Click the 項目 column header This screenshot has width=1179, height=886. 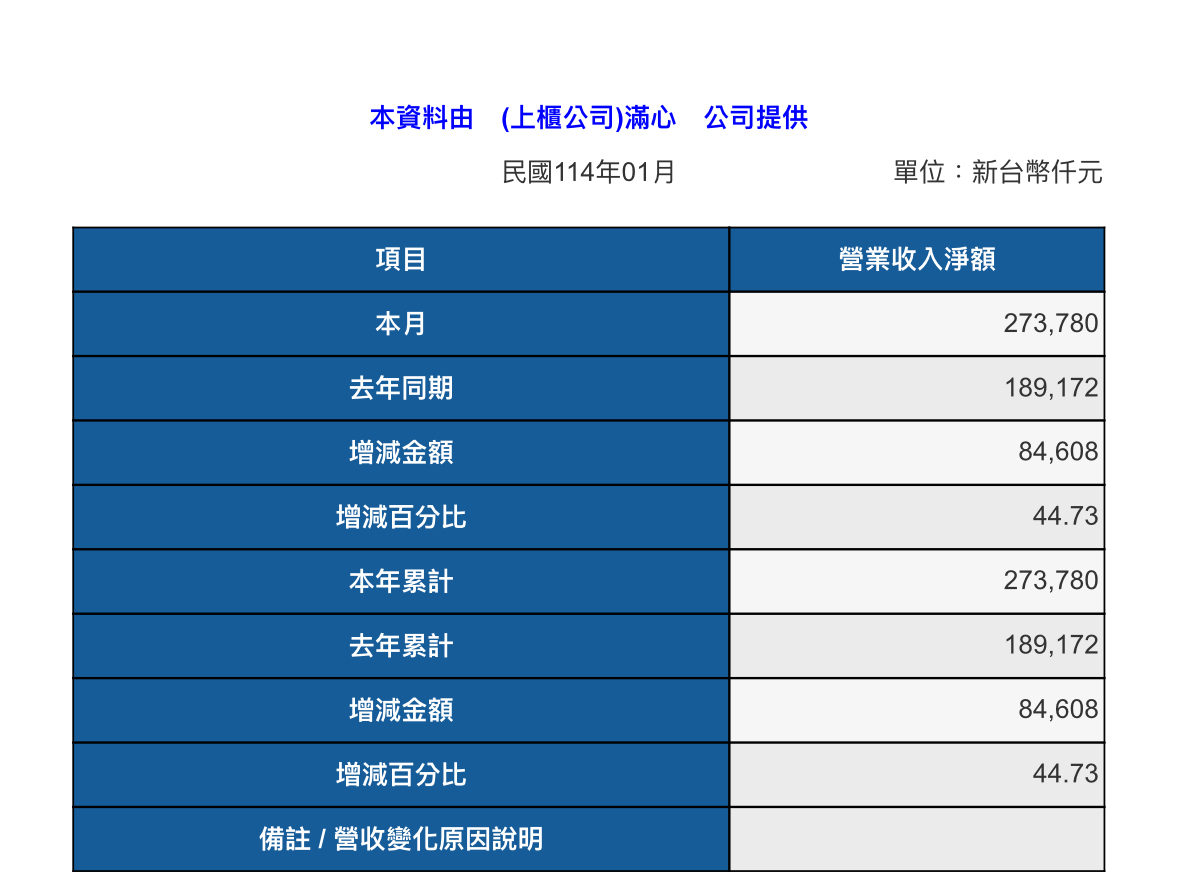click(x=401, y=259)
